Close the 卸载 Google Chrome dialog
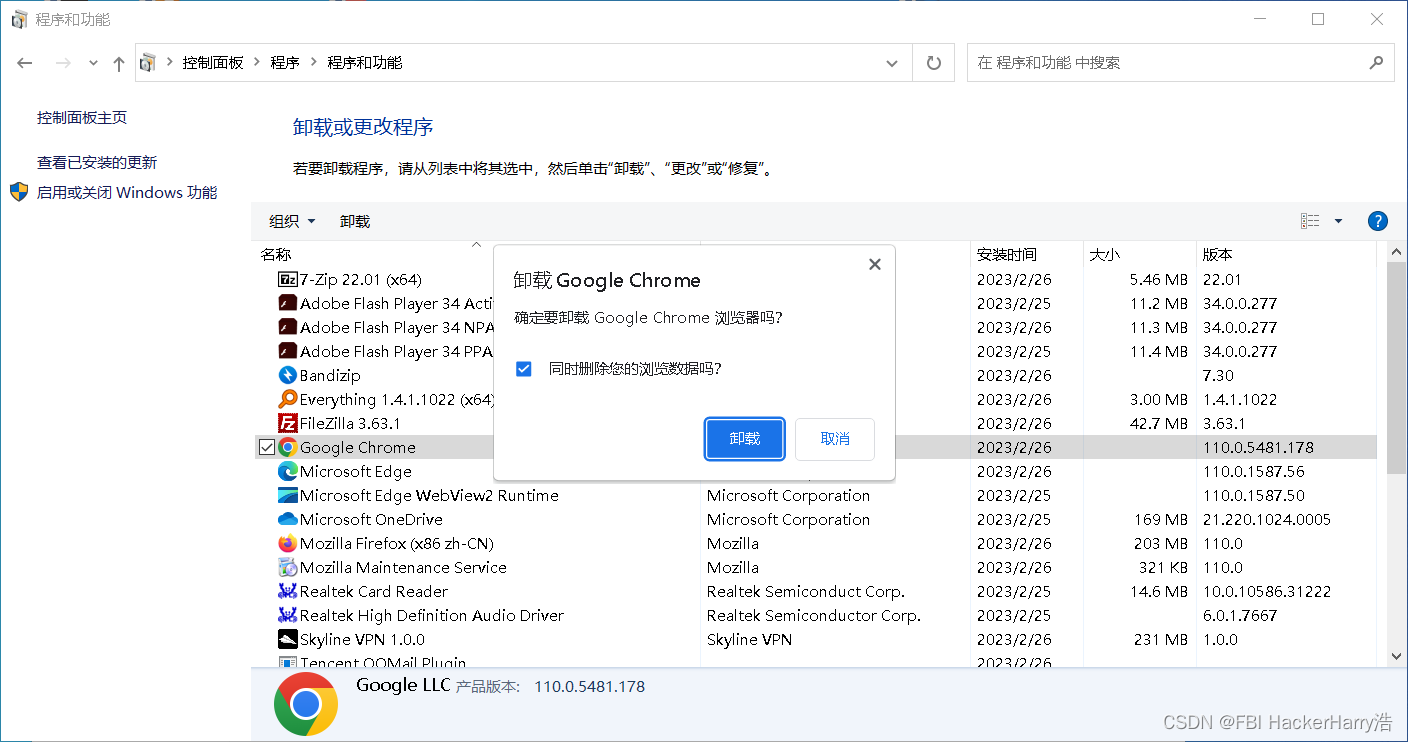This screenshot has height=742, width=1408. [875, 264]
